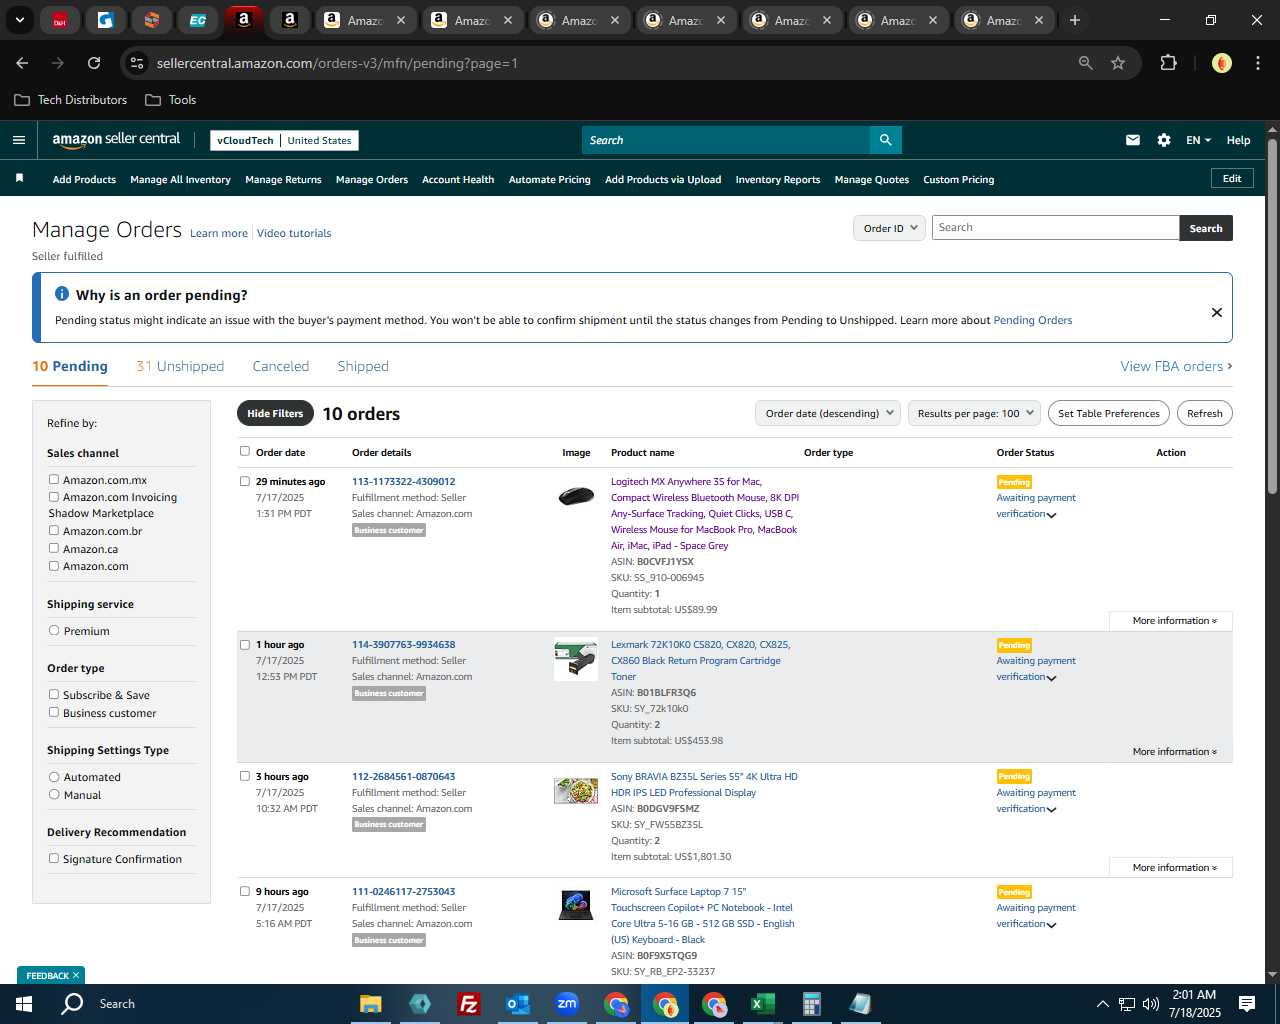Close the FEEDBACK tab with its X
The image size is (1280, 1024).
[x=76, y=975]
